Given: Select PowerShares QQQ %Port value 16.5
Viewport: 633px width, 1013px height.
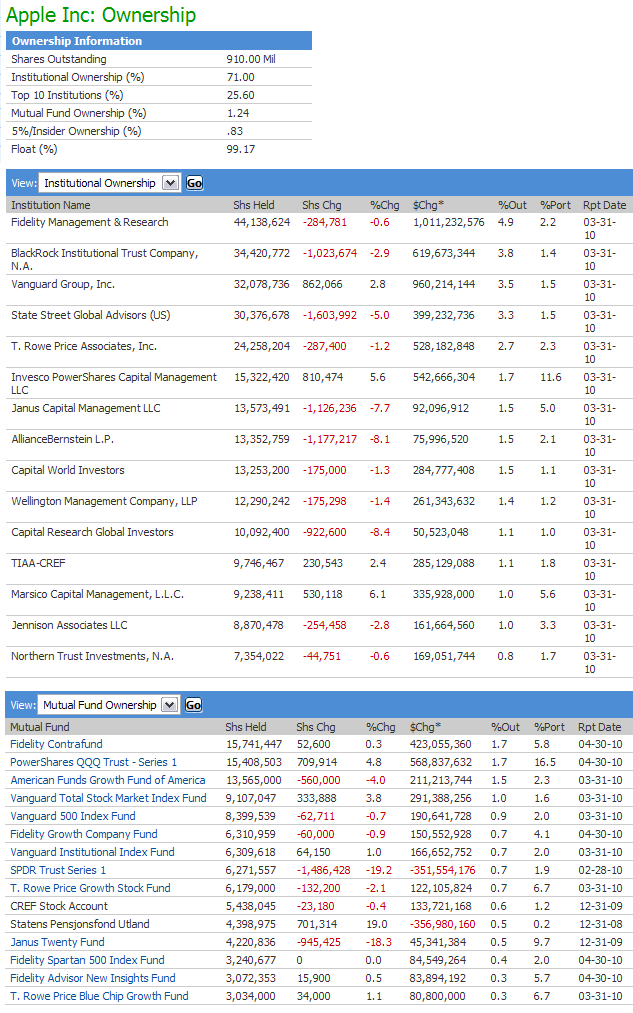Looking at the screenshot, I should [x=545, y=762].
